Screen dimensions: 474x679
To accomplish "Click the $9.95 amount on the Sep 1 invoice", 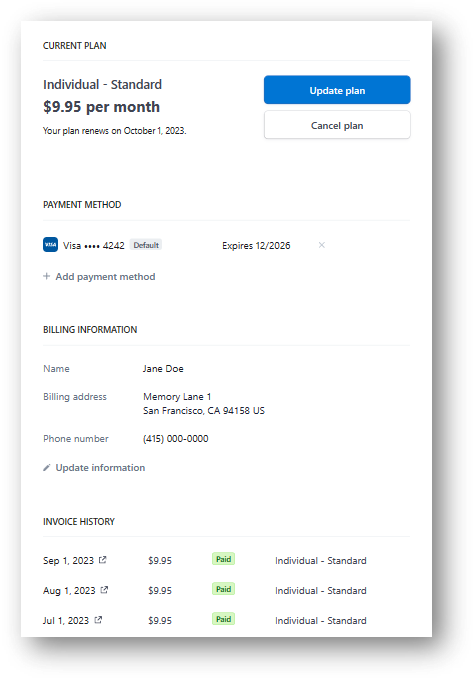I will pos(160,561).
